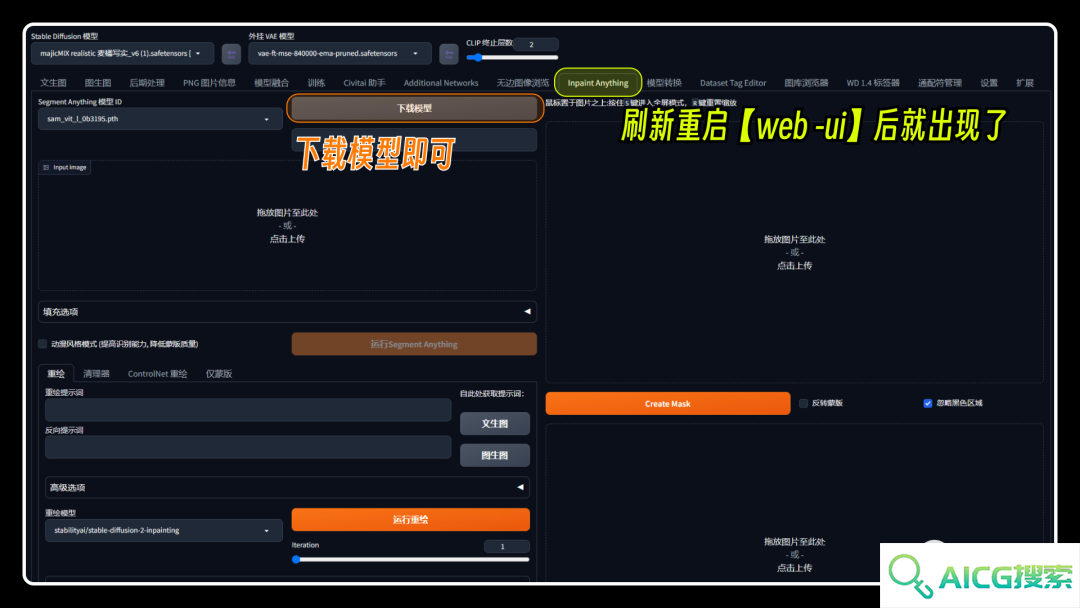Click the CLIP stop layers number field

pos(535,44)
